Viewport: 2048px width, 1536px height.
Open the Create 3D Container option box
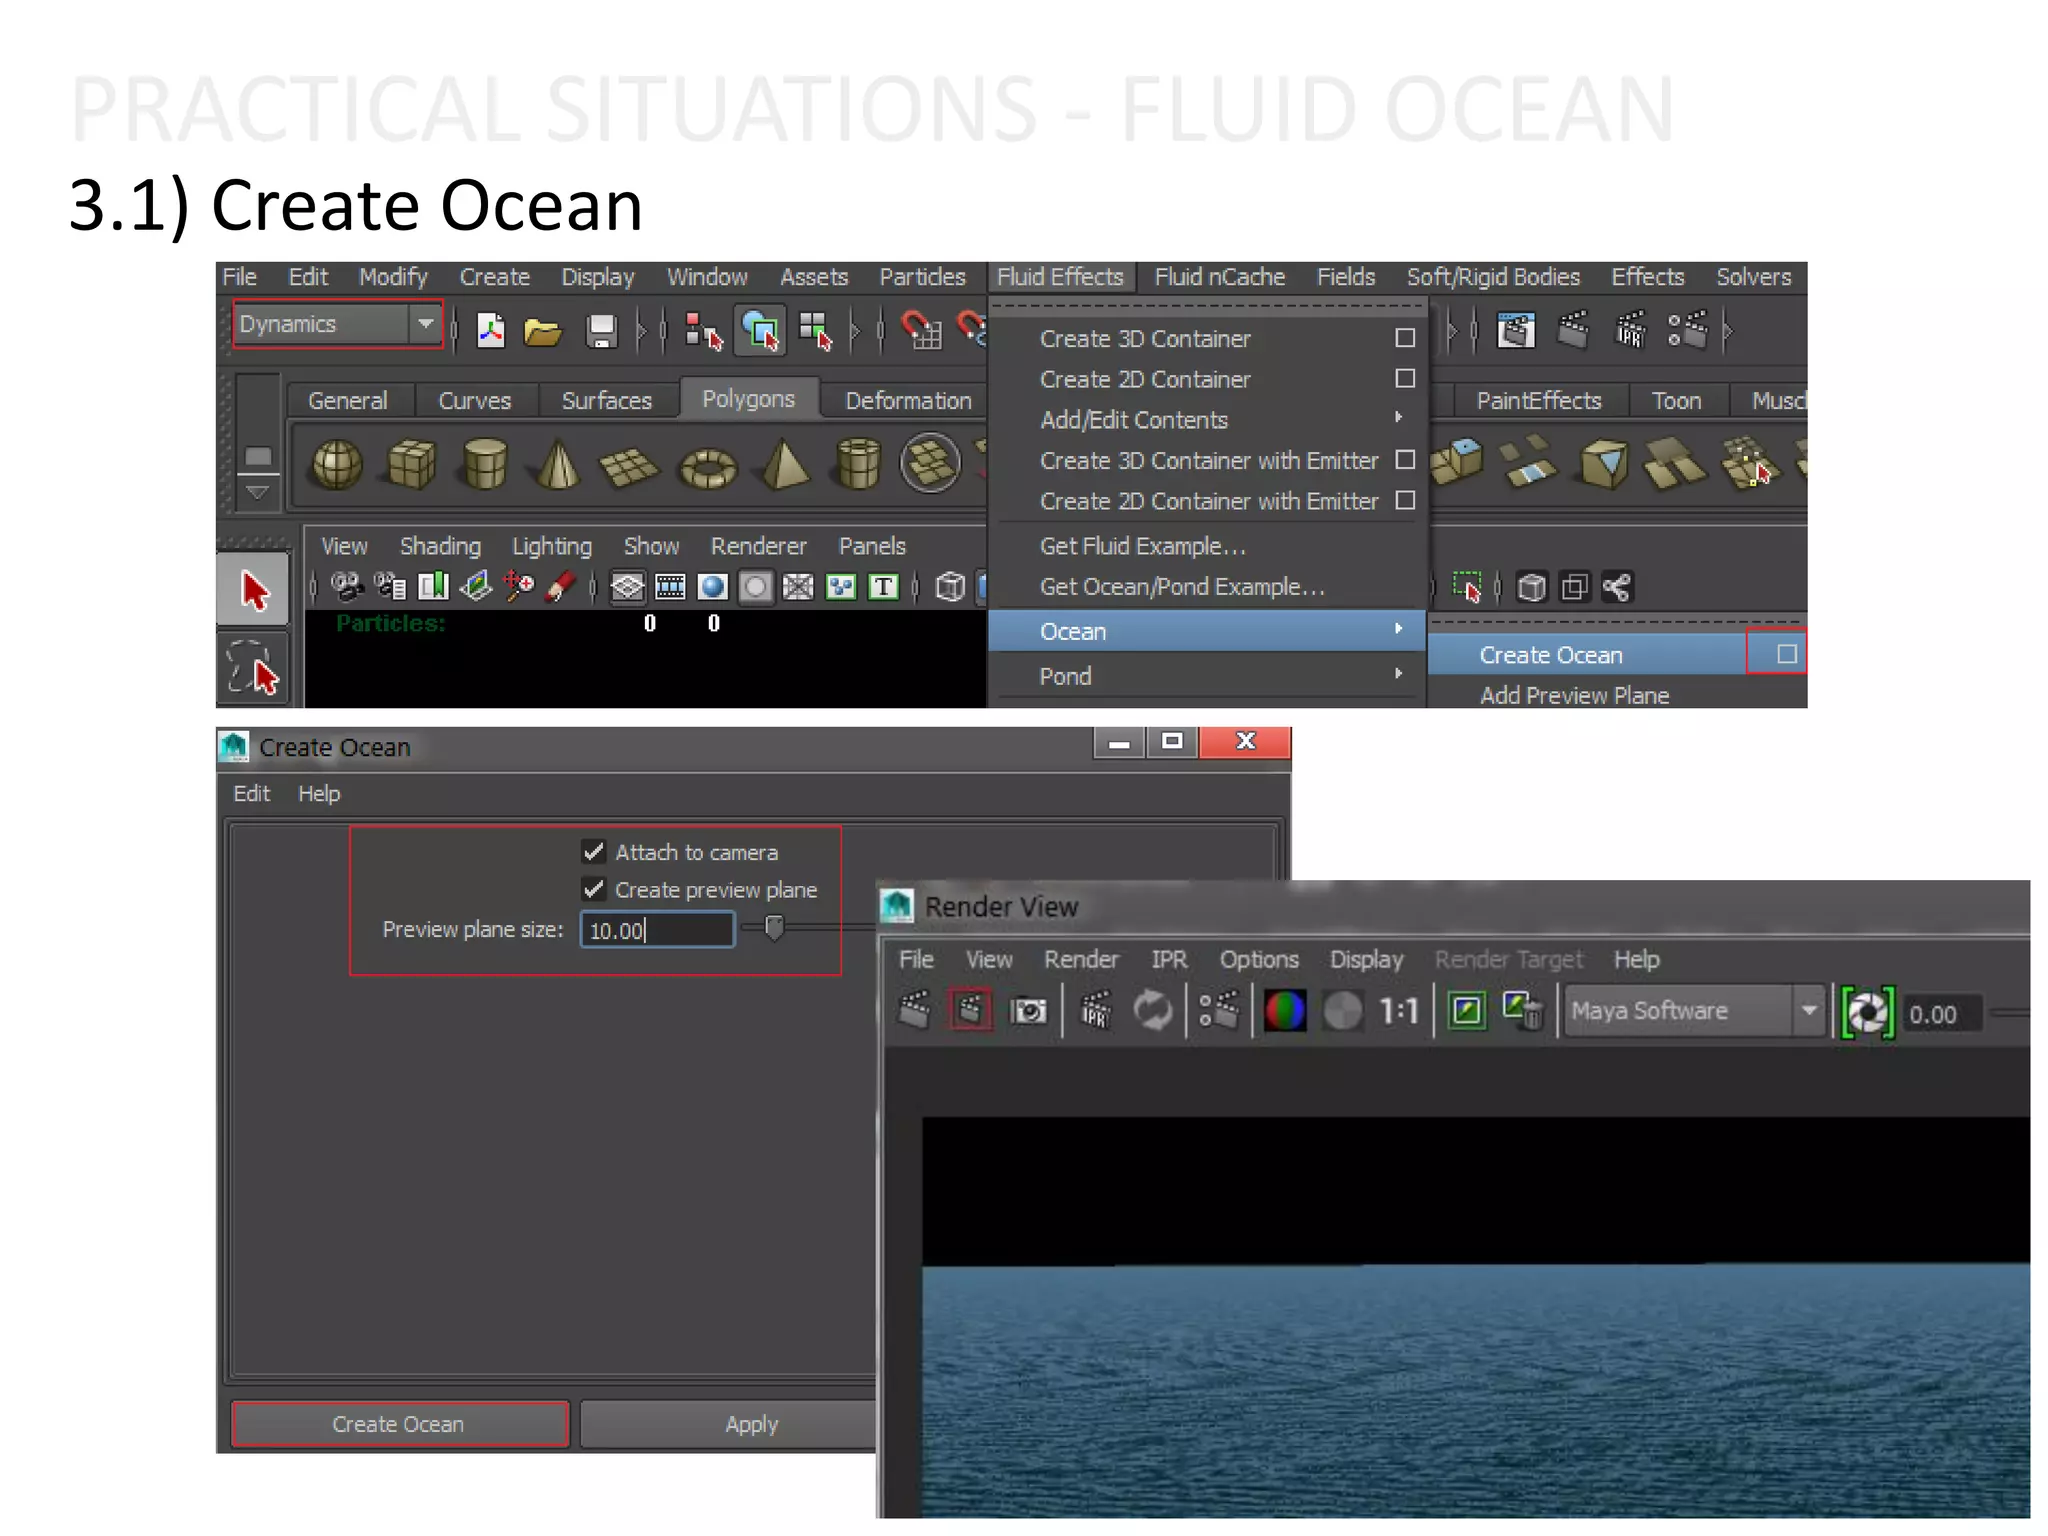[1405, 338]
